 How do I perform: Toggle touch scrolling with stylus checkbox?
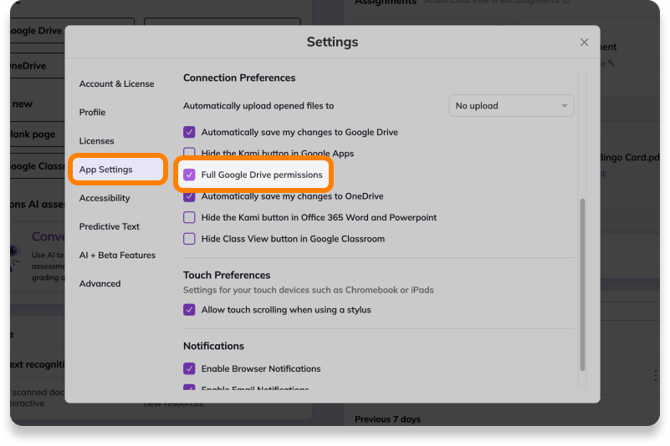(189, 310)
